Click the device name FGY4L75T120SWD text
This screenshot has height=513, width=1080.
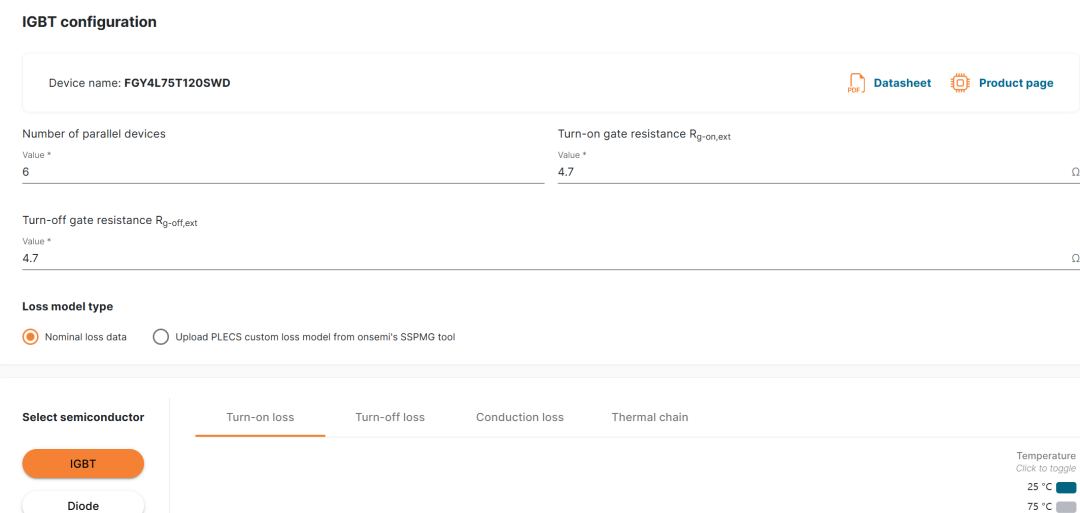point(177,83)
